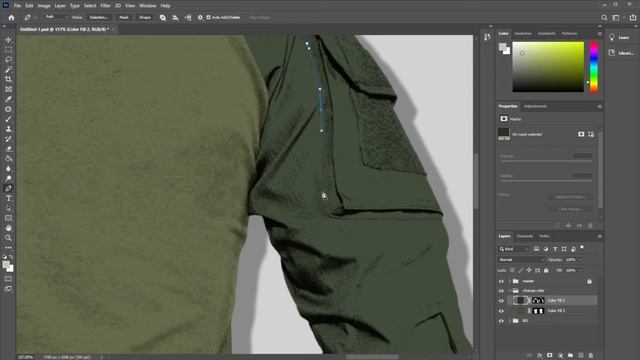Select the Path Selection tool
The width and height of the screenshot is (640, 360).
[8, 208]
